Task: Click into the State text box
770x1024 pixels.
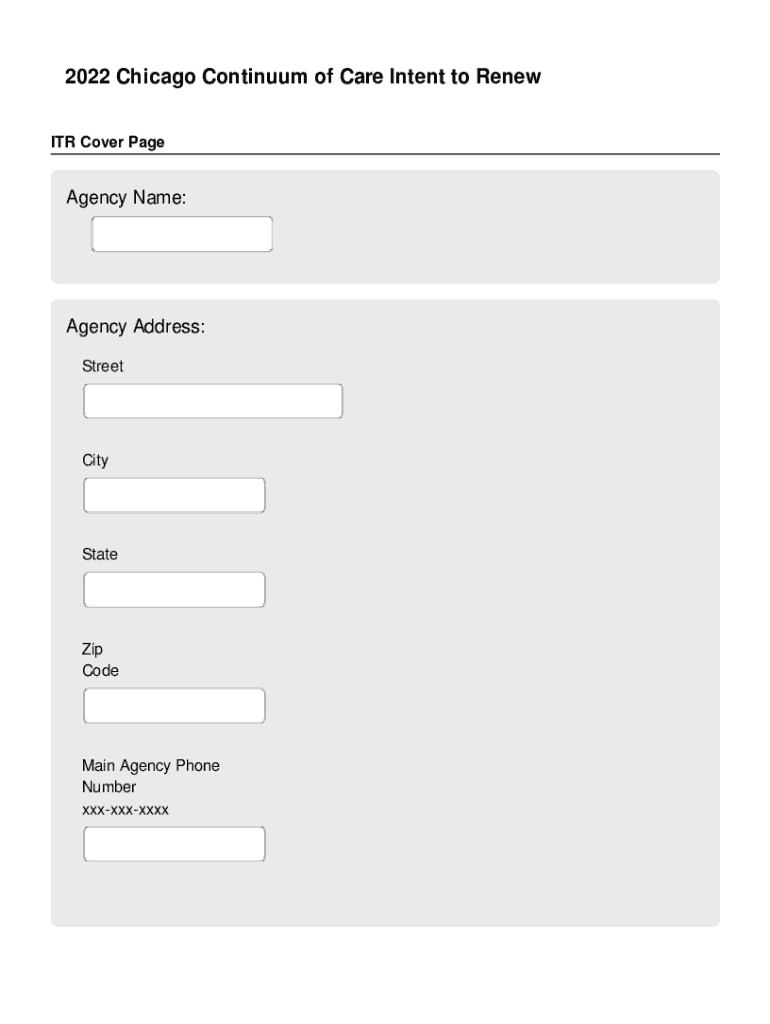Action: (174, 590)
